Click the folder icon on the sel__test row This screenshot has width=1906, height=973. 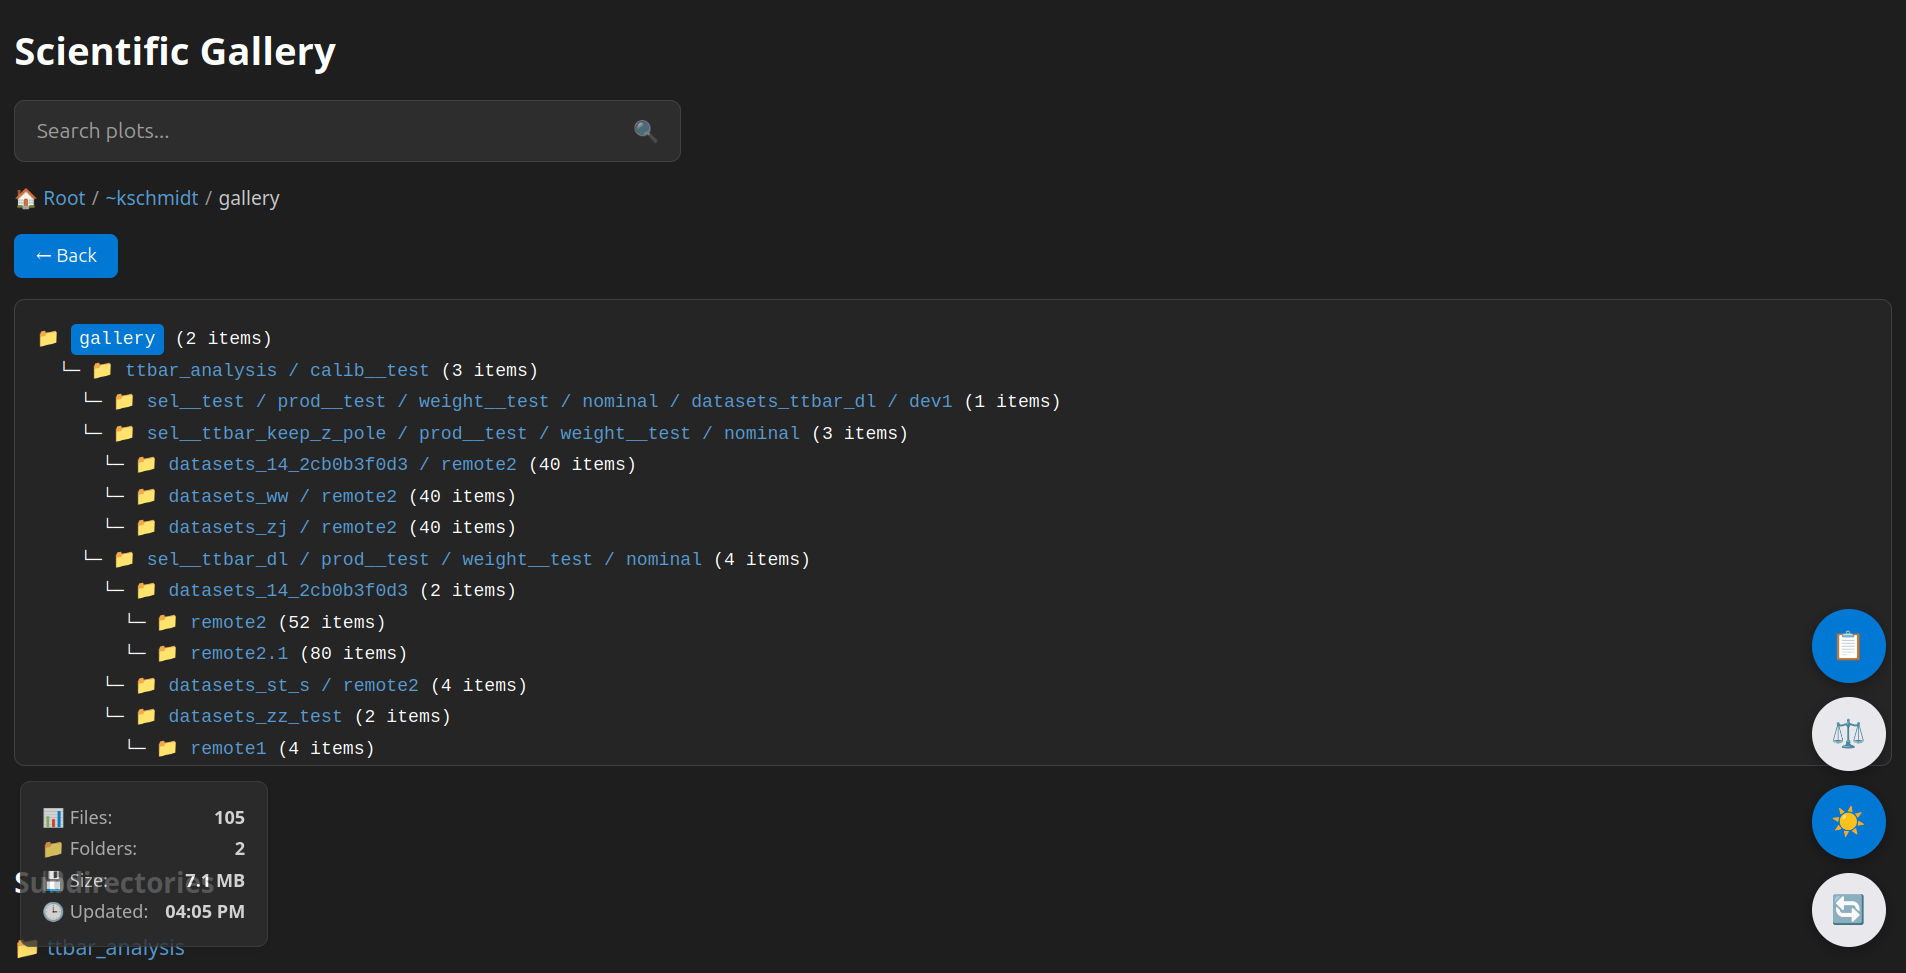124,401
